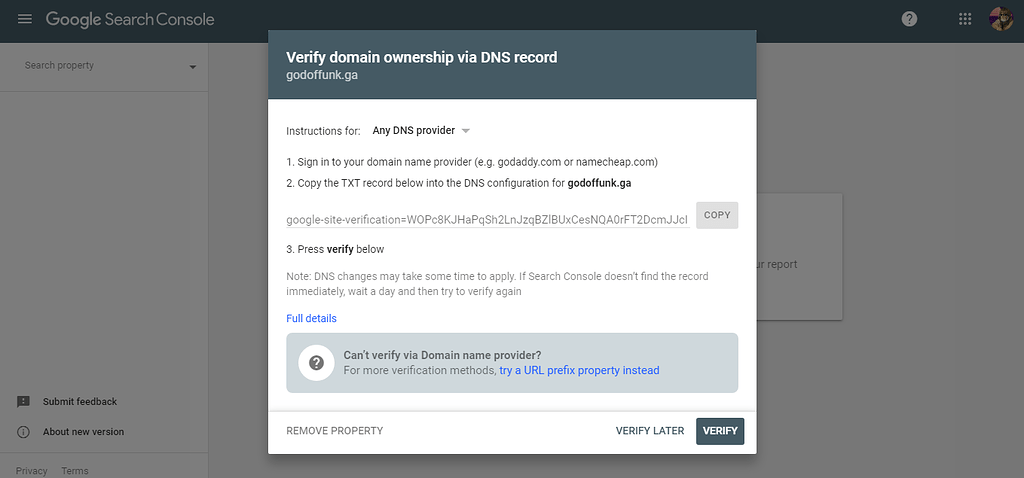Open the account profile avatar
This screenshot has height=478, width=1024.
point(1001,19)
